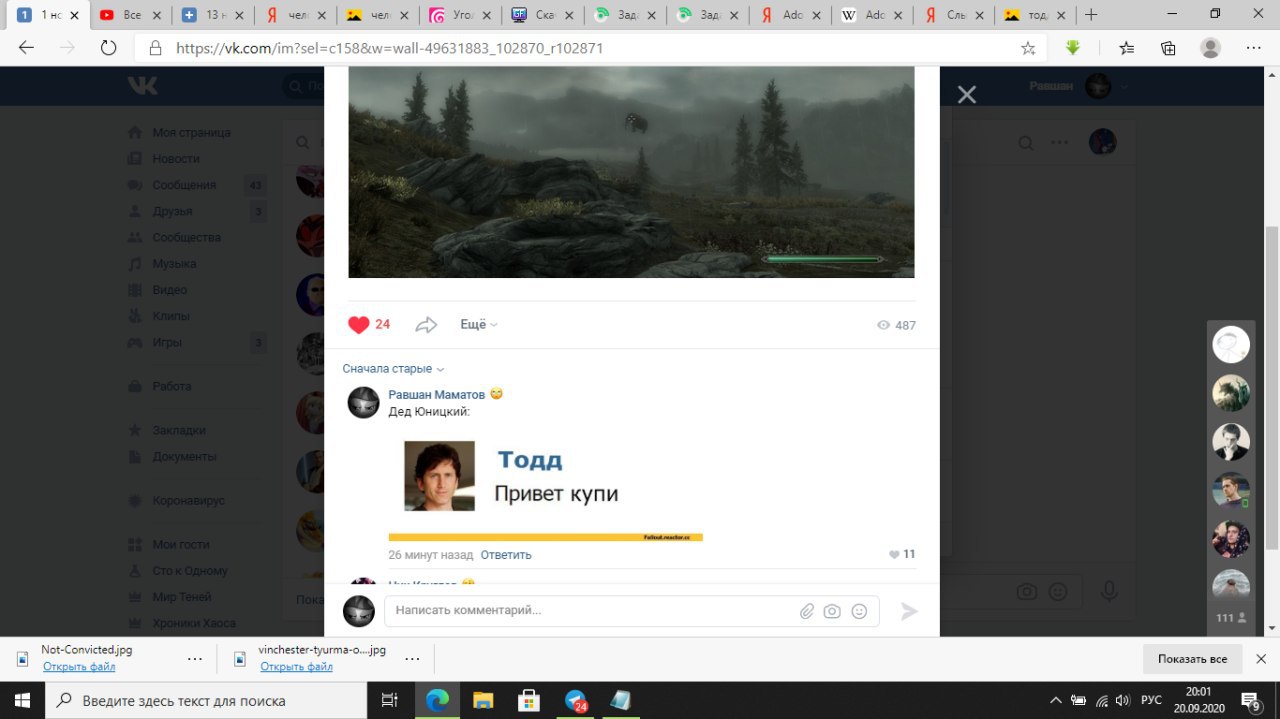Screen dimensions: 1280x719
Task: Add photo via camera icon in comment box
Action: tap(832, 611)
